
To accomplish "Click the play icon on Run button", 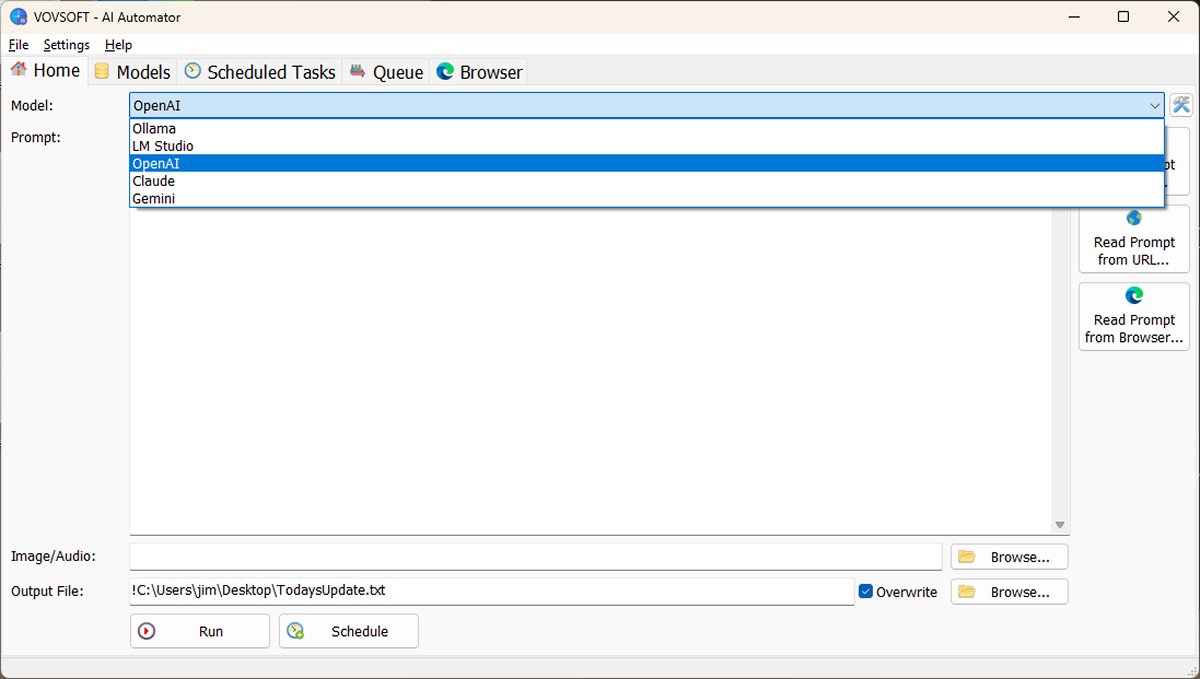I will pyautogui.click(x=147, y=631).
